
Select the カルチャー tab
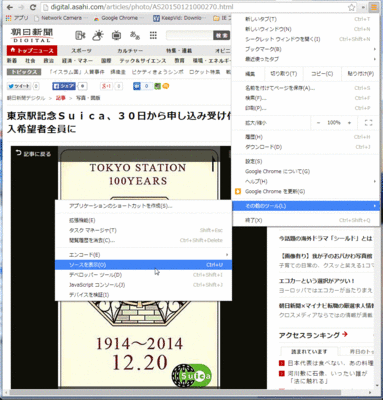click(130, 51)
